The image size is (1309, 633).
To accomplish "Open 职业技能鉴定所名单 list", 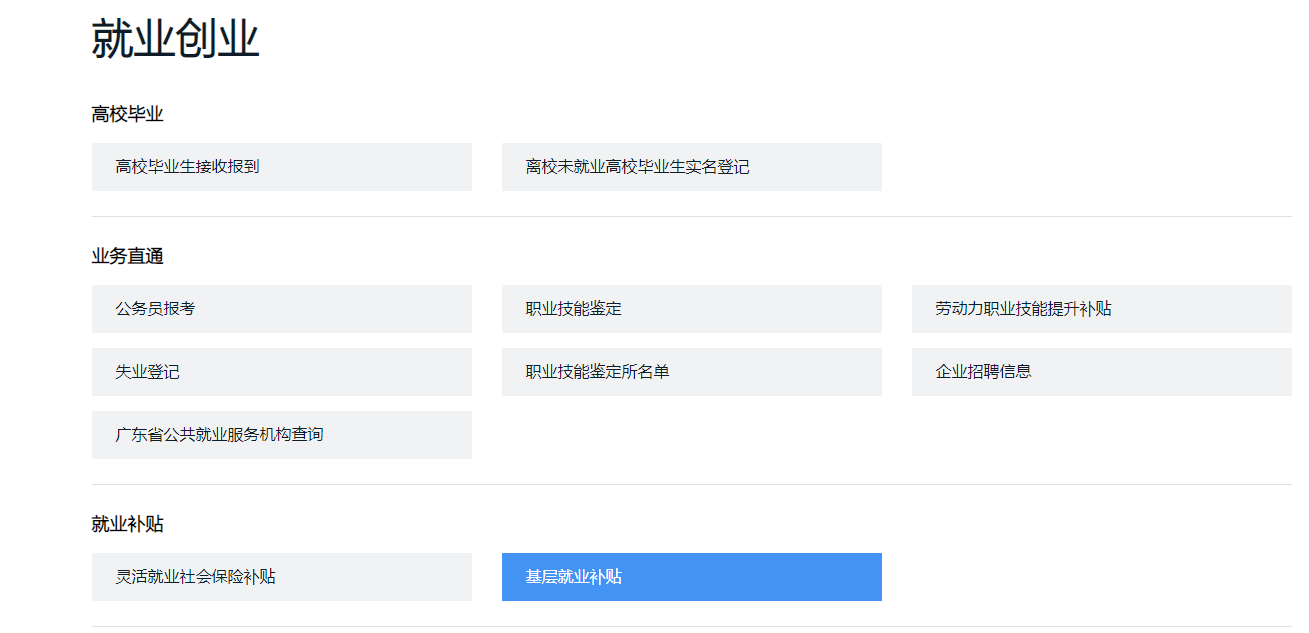I will coord(691,372).
